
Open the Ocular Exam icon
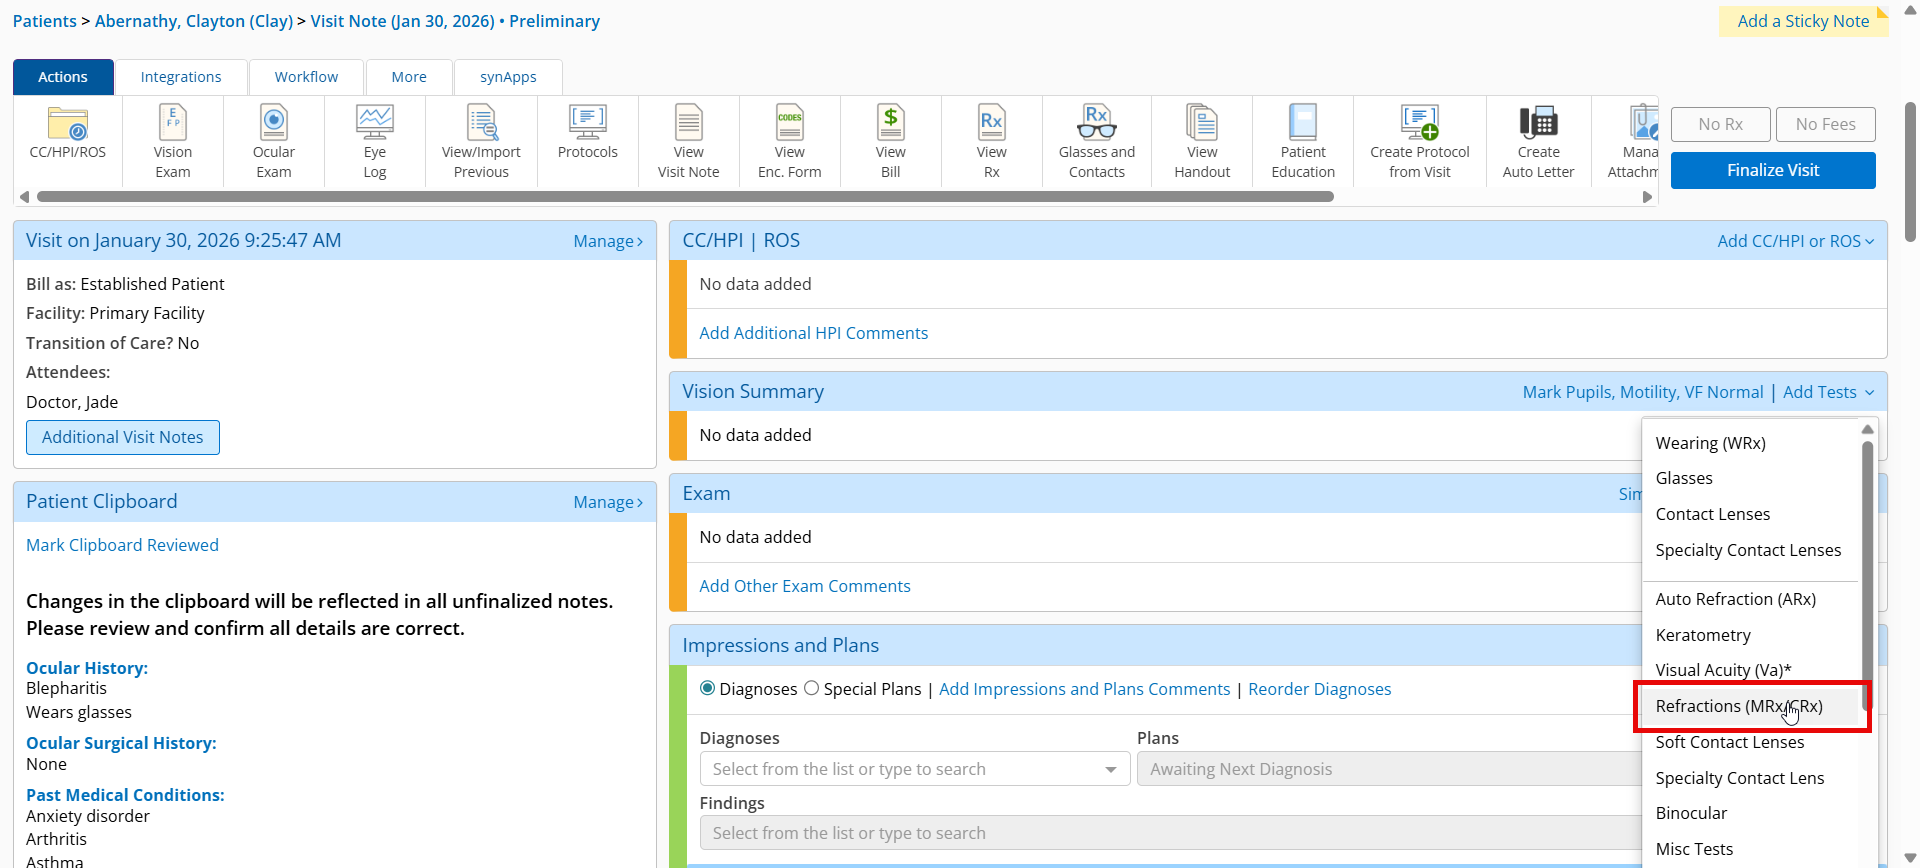click(273, 124)
